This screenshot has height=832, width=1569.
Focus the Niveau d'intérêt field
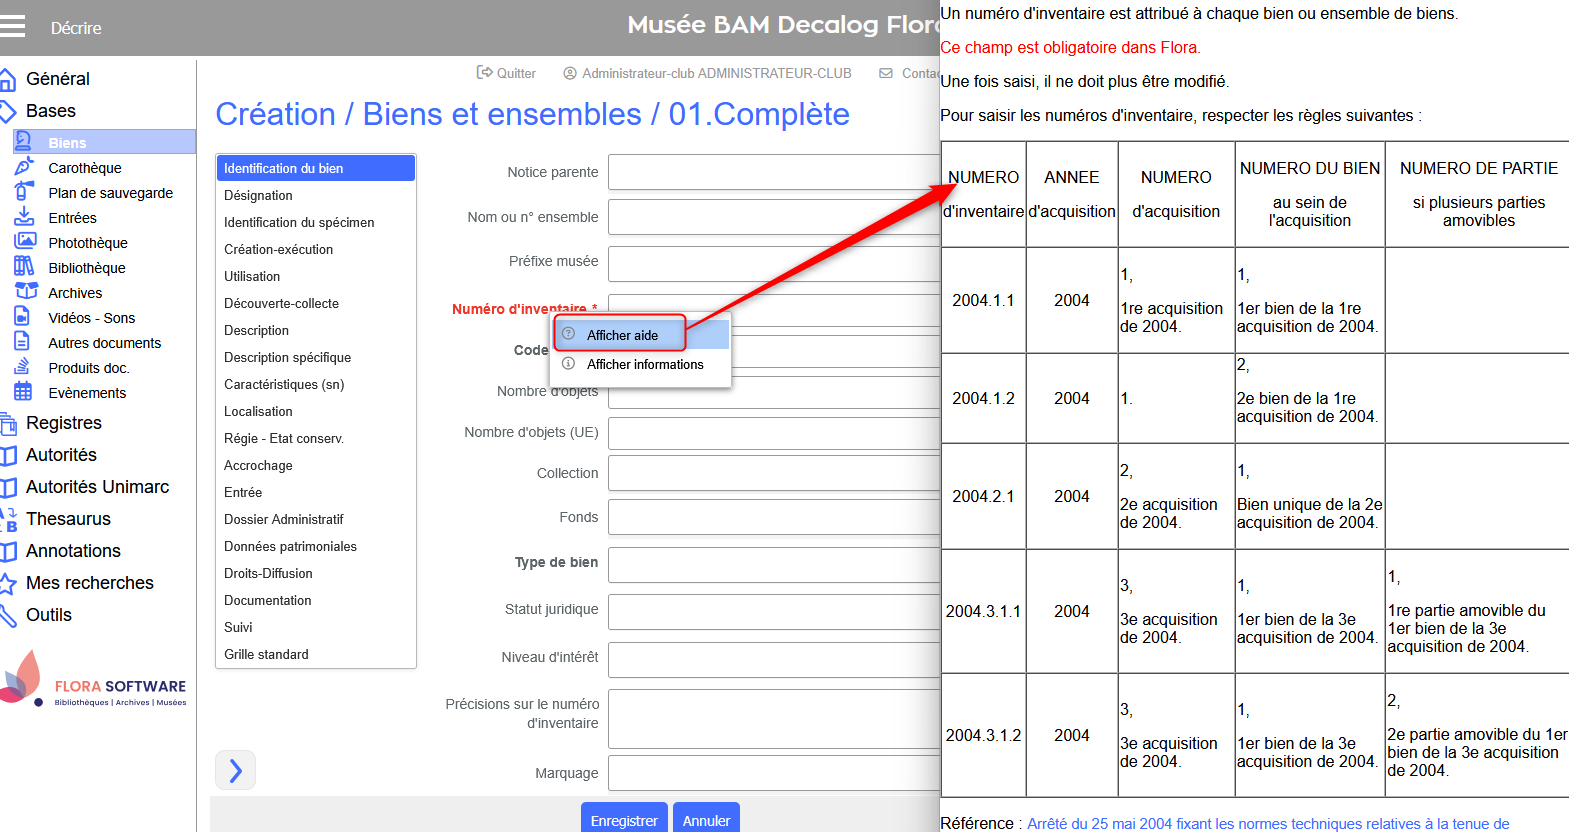pyautogui.click(x=774, y=660)
